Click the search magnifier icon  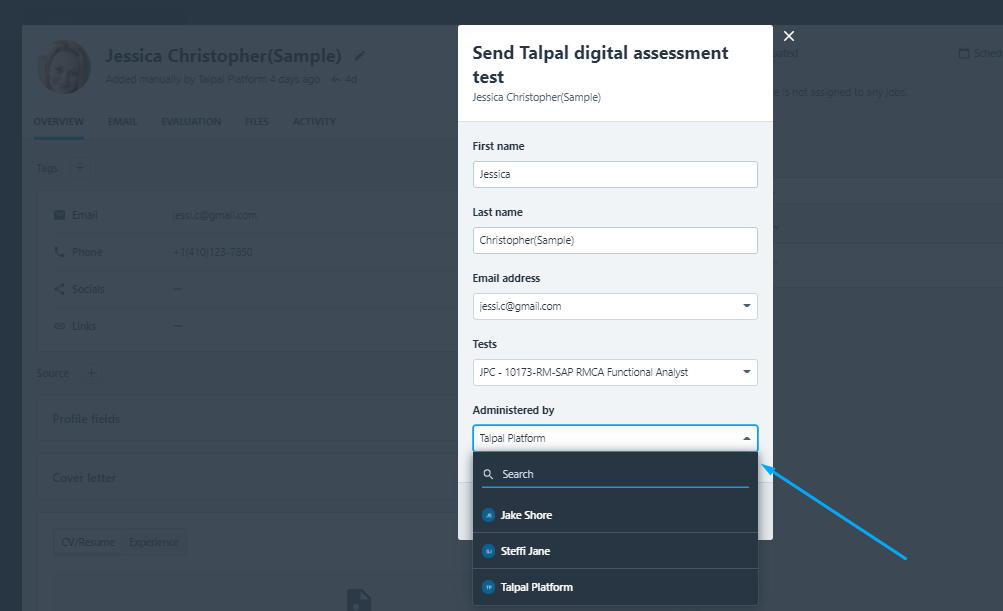[488, 474]
